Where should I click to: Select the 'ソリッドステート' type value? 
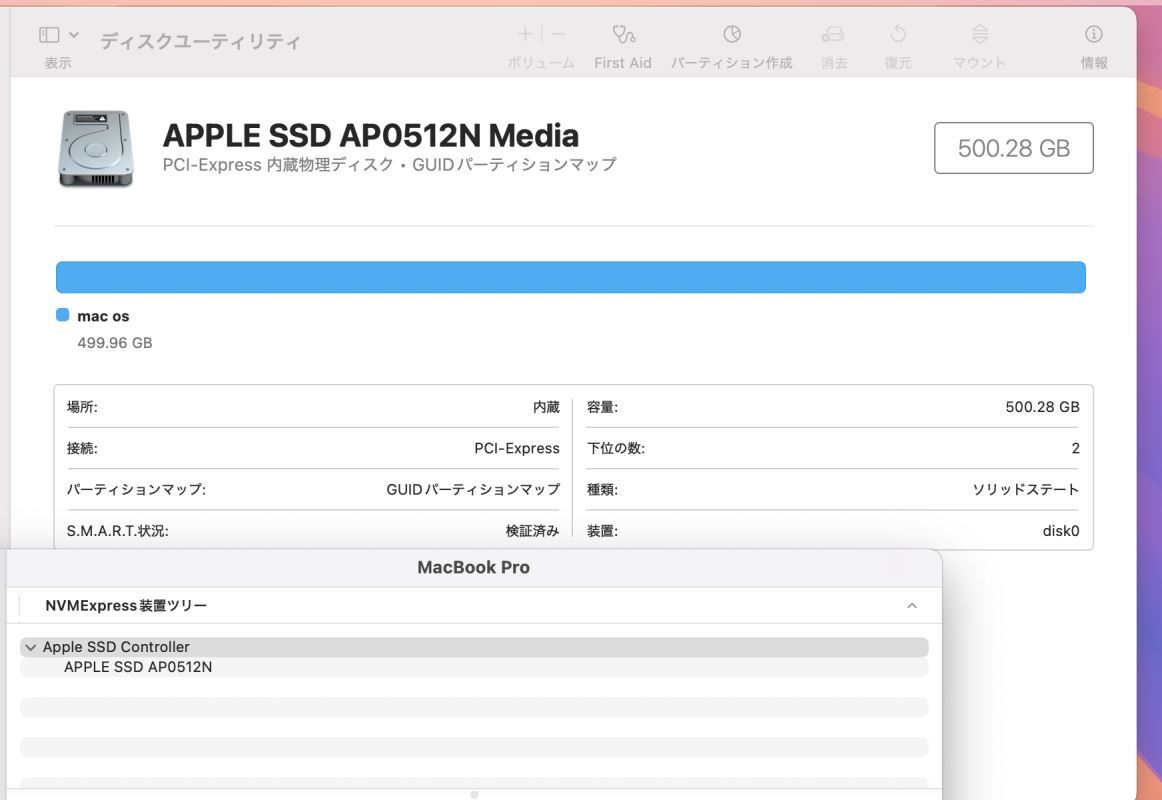tap(1026, 490)
